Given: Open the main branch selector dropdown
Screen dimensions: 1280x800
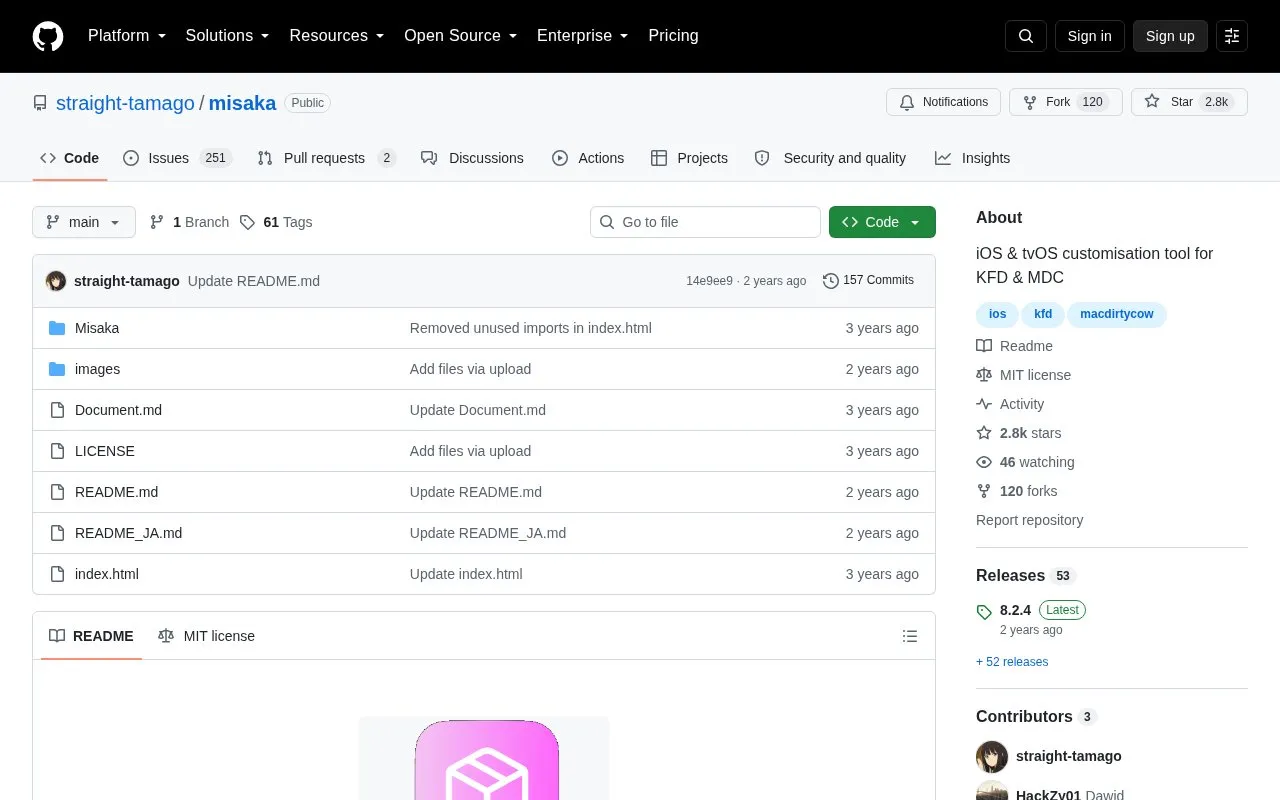Looking at the screenshot, I should click(x=84, y=222).
